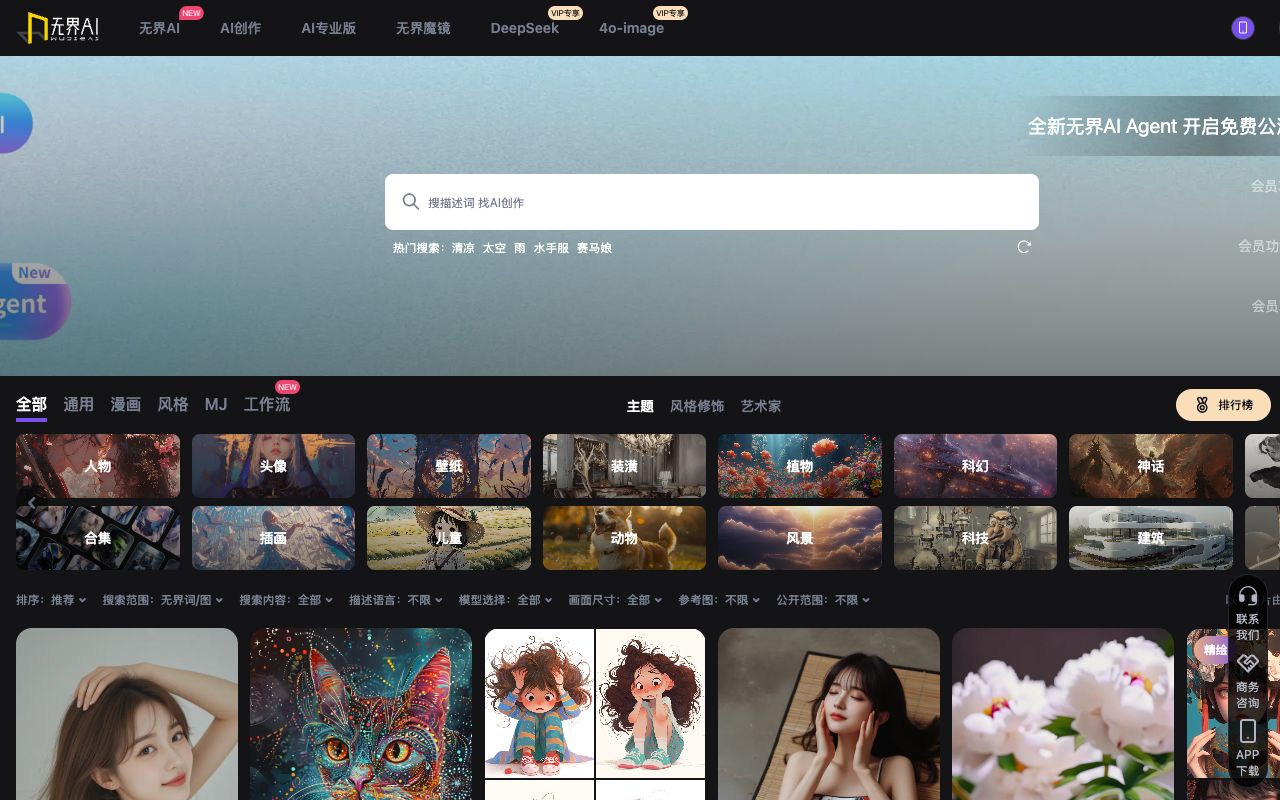Open DeepSeek in top navigation
Screen dimensions: 1280x800
(x=524, y=28)
